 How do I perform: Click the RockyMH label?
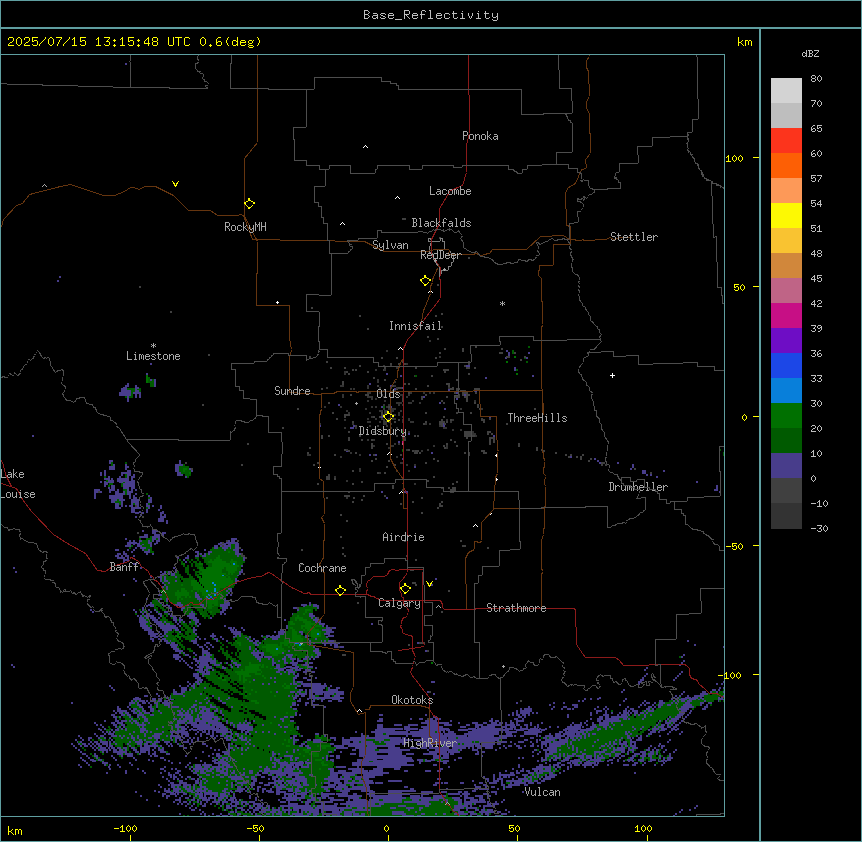click(245, 227)
